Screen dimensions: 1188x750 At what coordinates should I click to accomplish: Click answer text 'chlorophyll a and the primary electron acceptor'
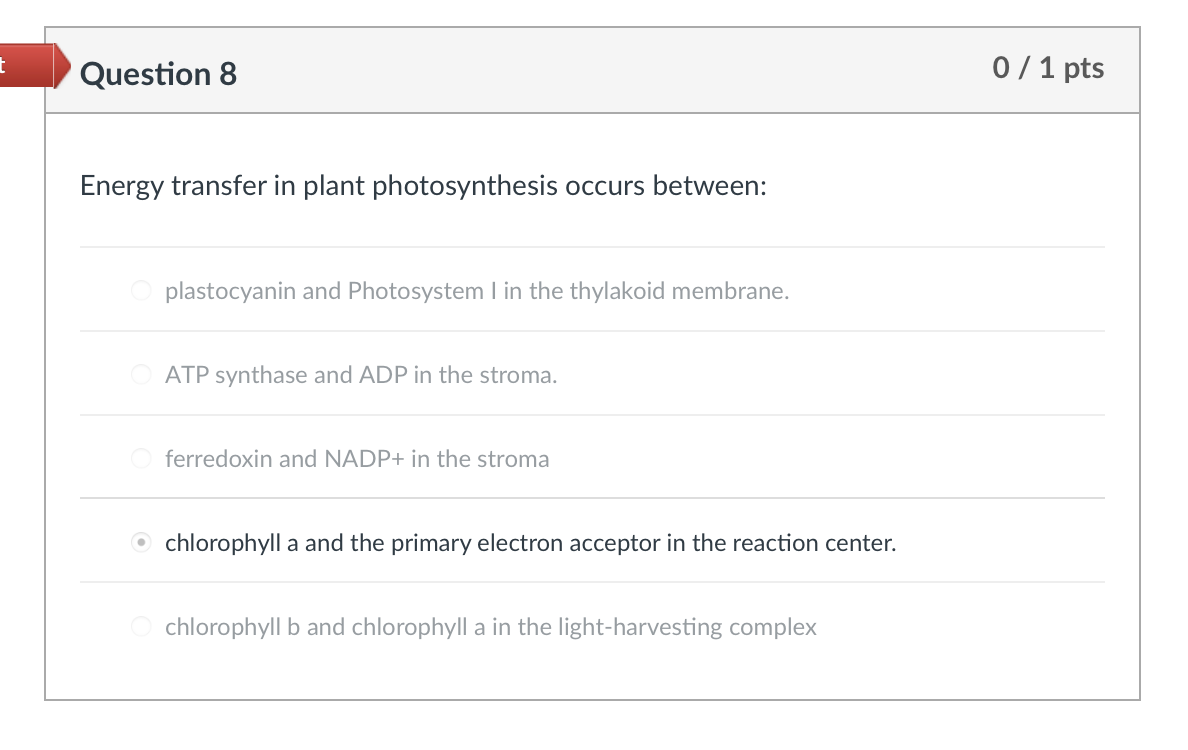point(530,544)
